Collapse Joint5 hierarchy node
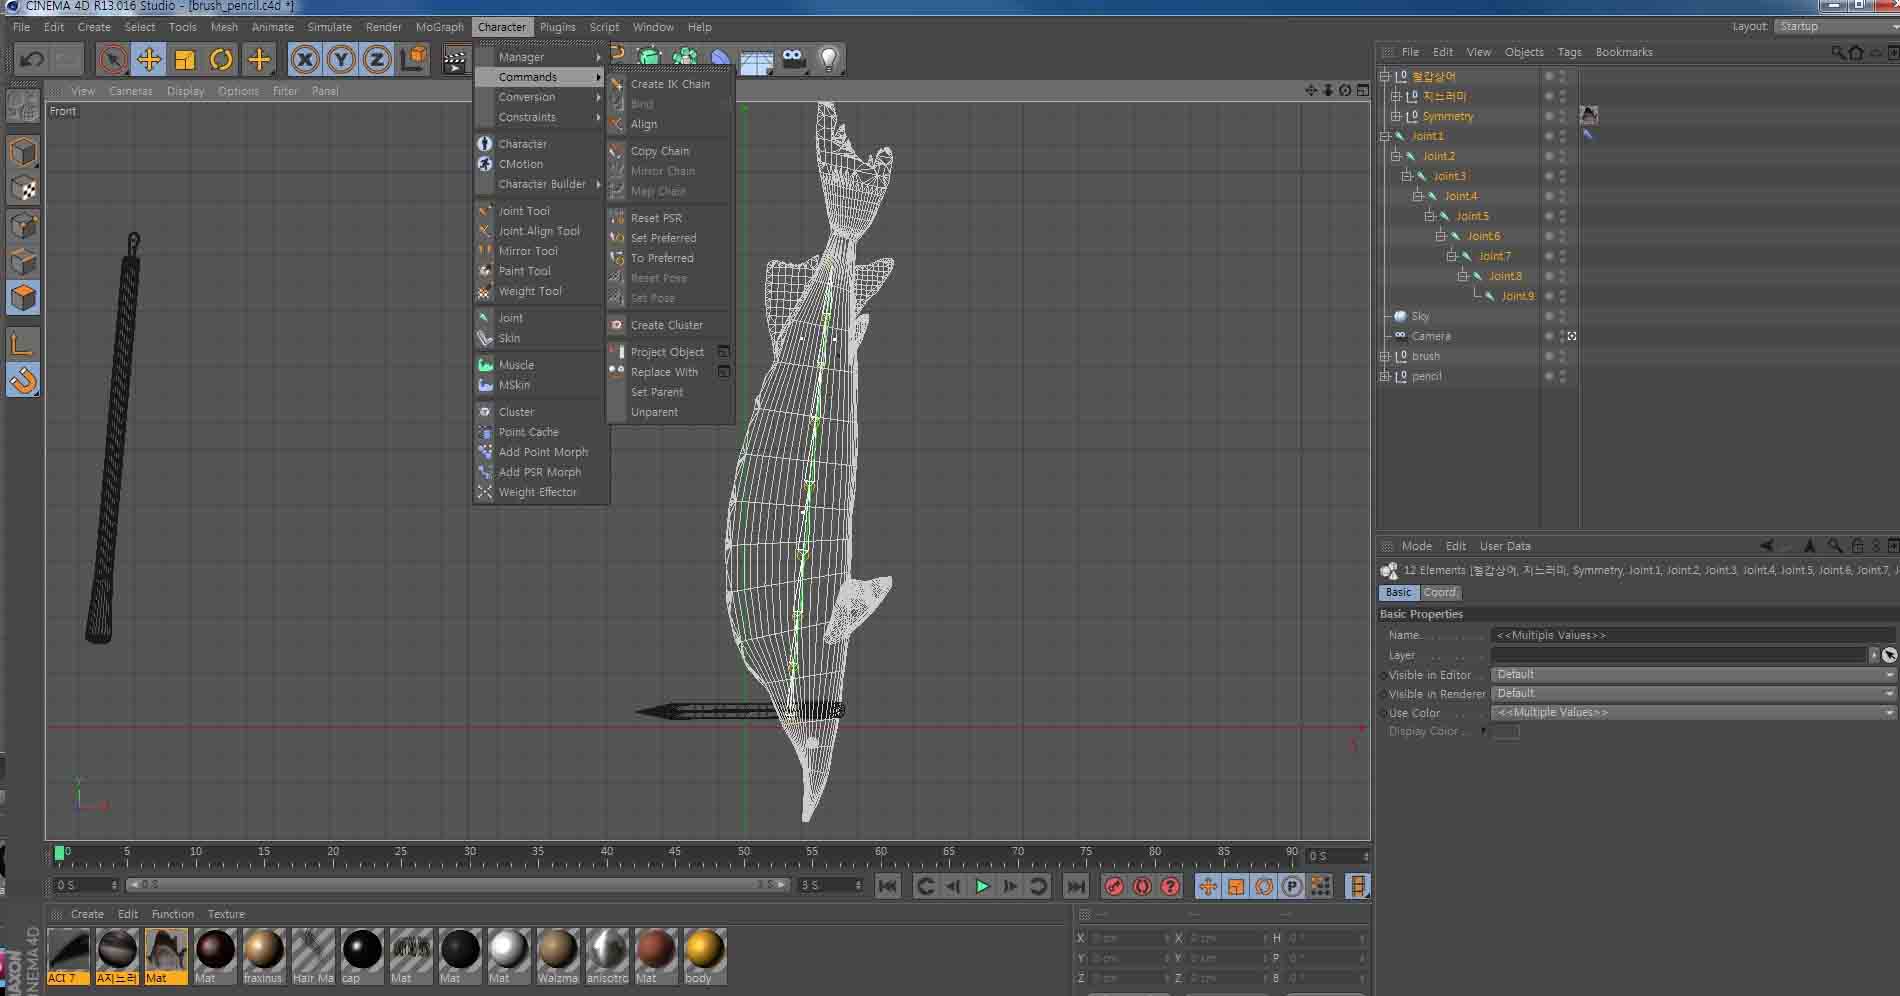This screenshot has height=996, width=1900. pos(1430,216)
